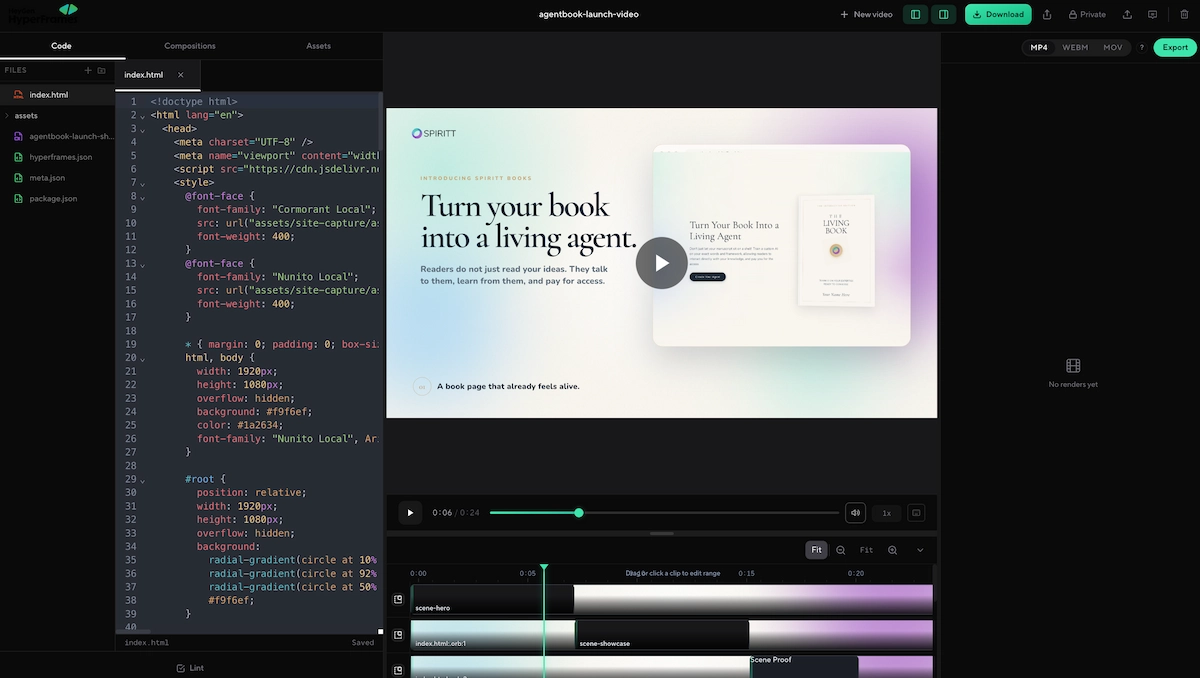Collapse the style fold arrow on line 7
The width and height of the screenshot is (1200, 678).
143,183
